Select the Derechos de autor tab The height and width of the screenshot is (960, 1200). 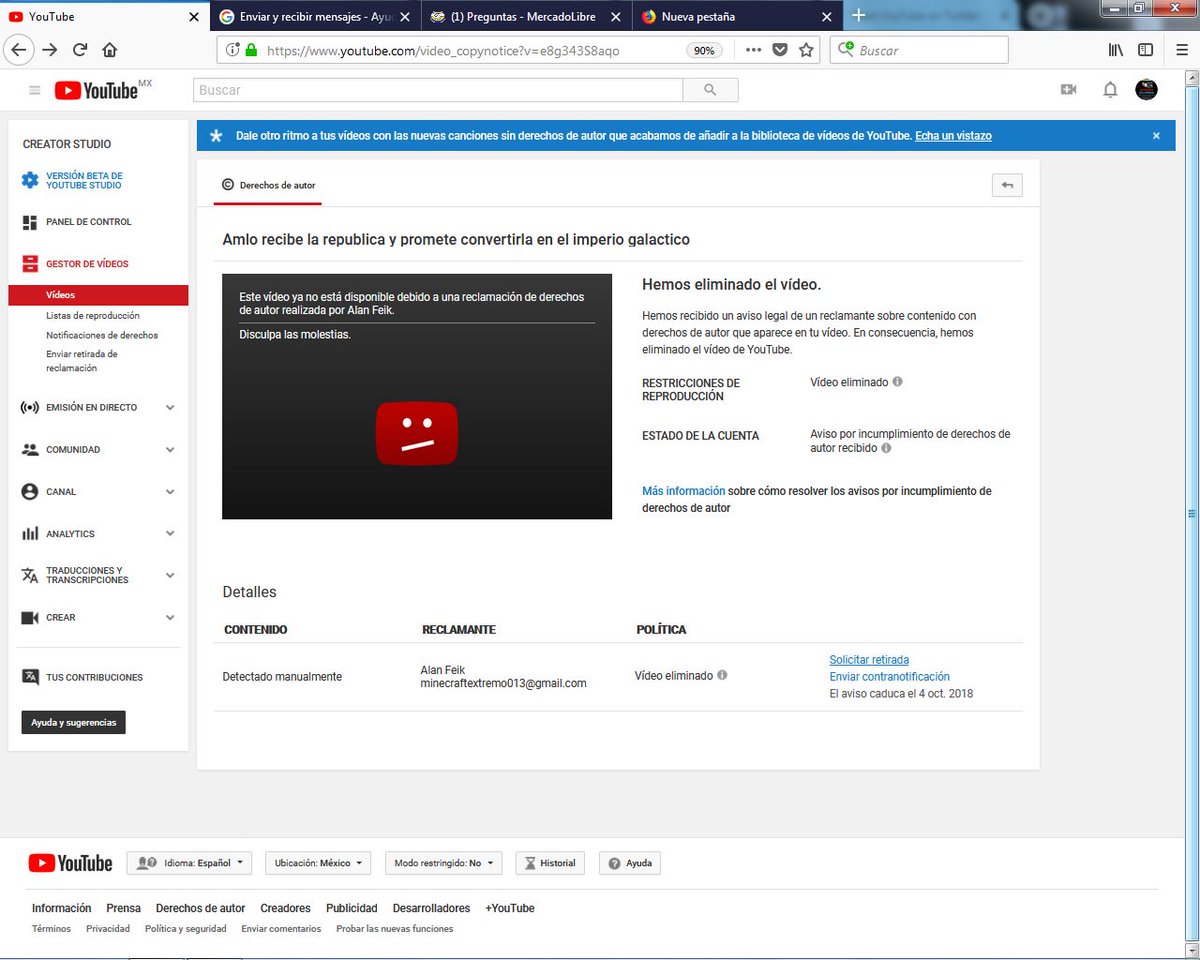[268, 185]
